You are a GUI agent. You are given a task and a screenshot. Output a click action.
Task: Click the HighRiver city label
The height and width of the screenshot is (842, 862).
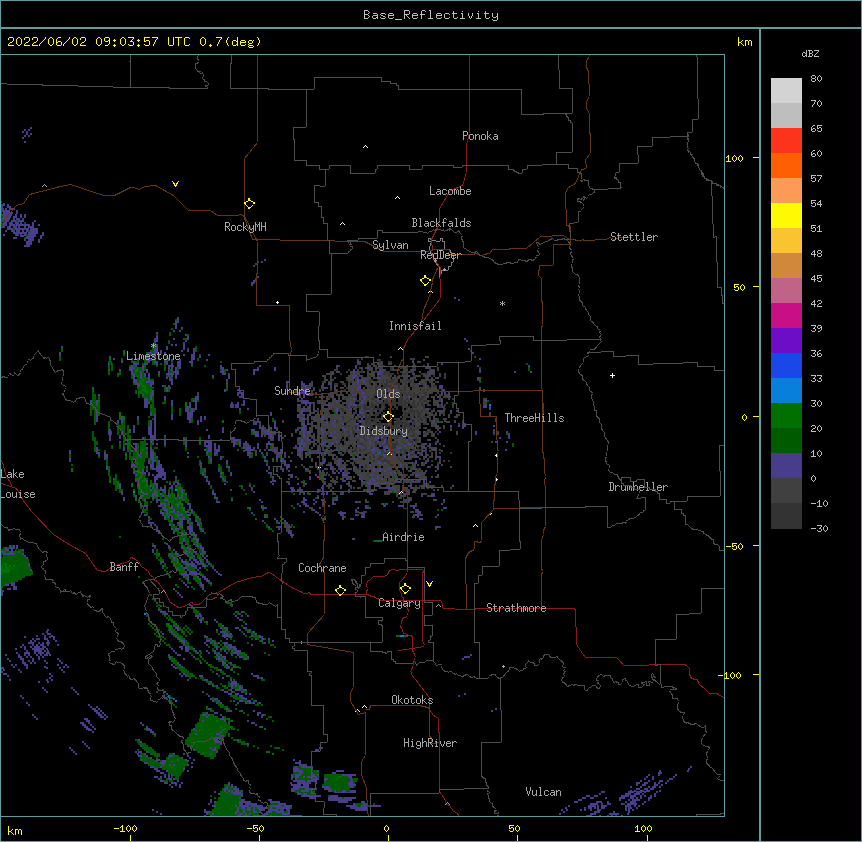point(430,743)
